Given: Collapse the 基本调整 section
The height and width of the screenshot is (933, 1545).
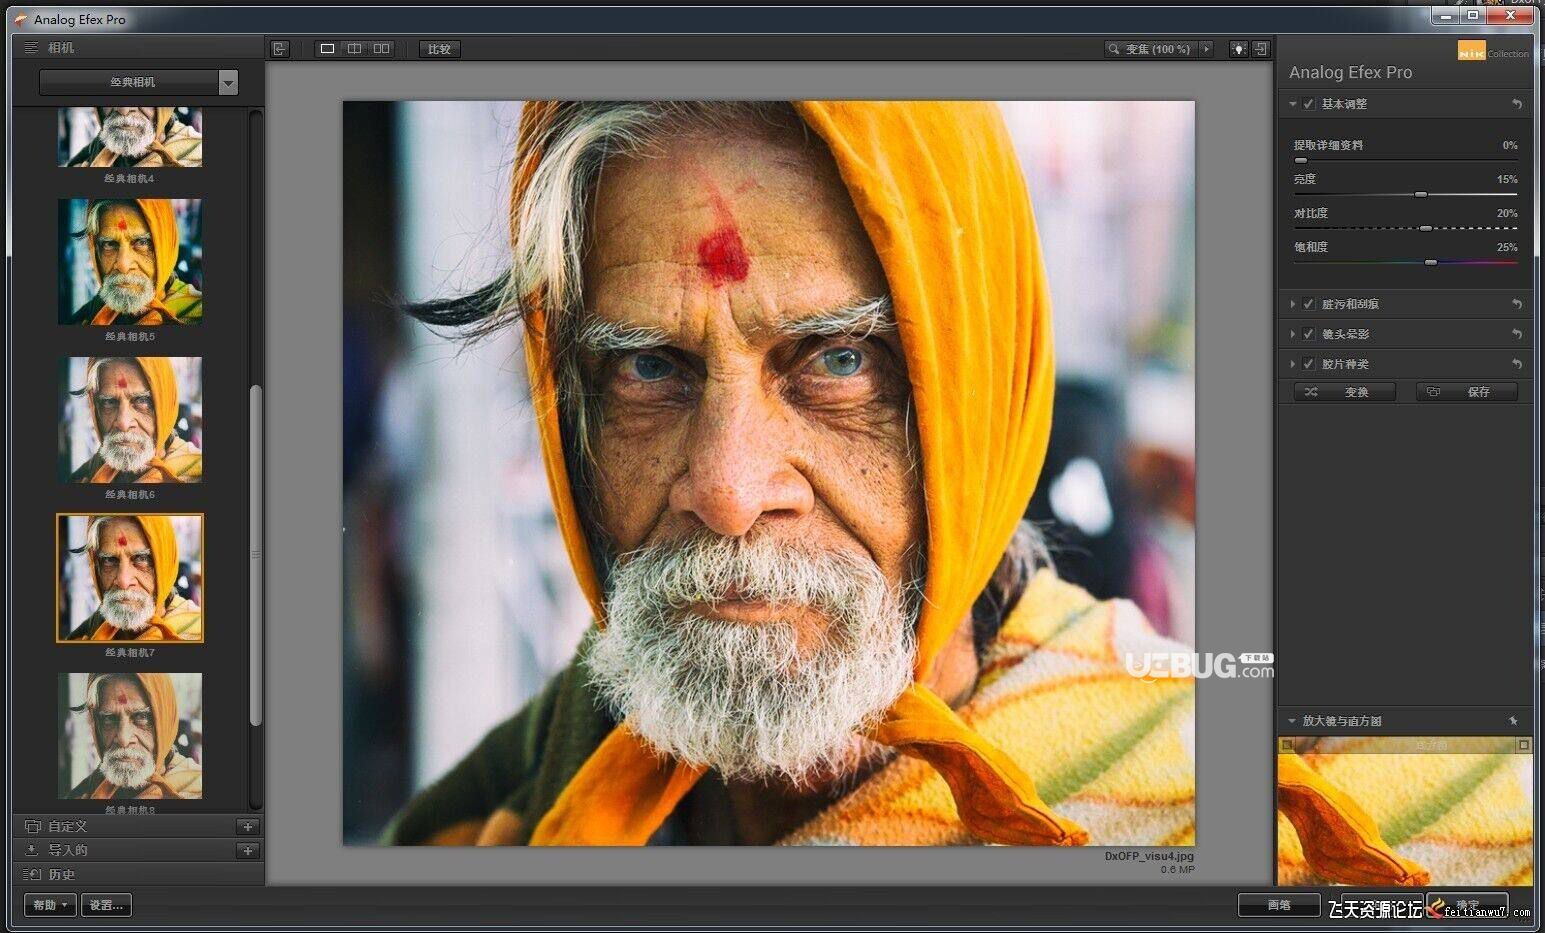Looking at the screenshot, I should (x=1293, y=104).
